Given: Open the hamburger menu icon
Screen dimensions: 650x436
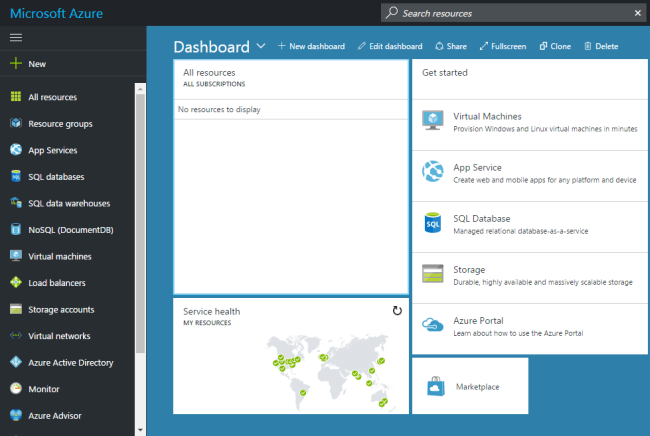Looking at the screenshot, I should [x=16, y=38].
